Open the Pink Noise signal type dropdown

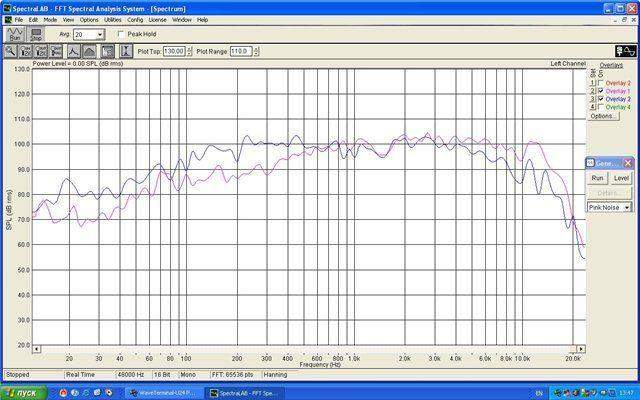[627, 207]
